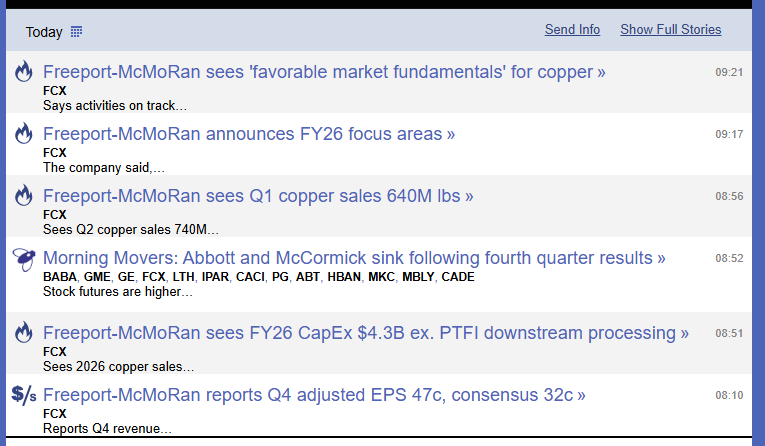This screenshot has height=446, width=765.
Task: Click flame icon beside Q1 copper sales story
Action: click(24, 196)
